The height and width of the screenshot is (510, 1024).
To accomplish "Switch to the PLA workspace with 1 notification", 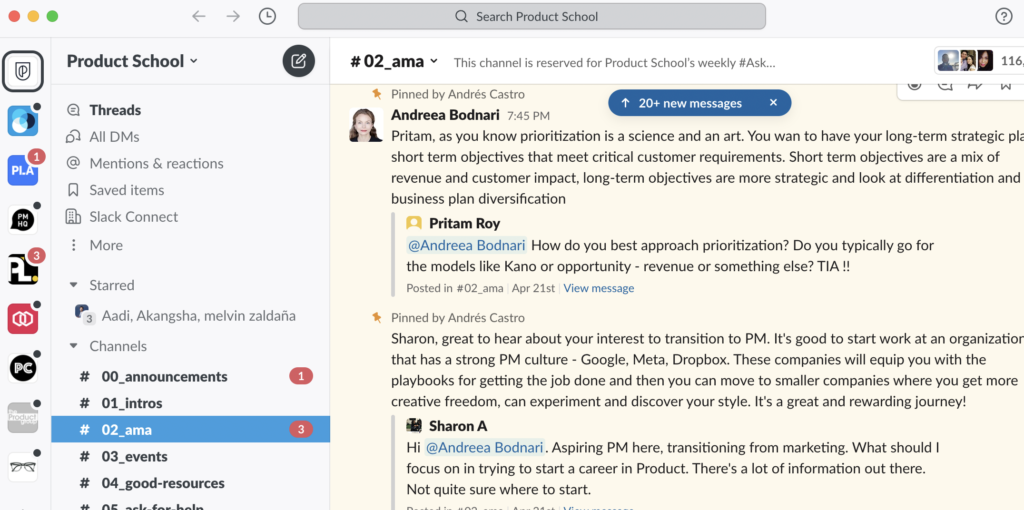I will (23, 170).
